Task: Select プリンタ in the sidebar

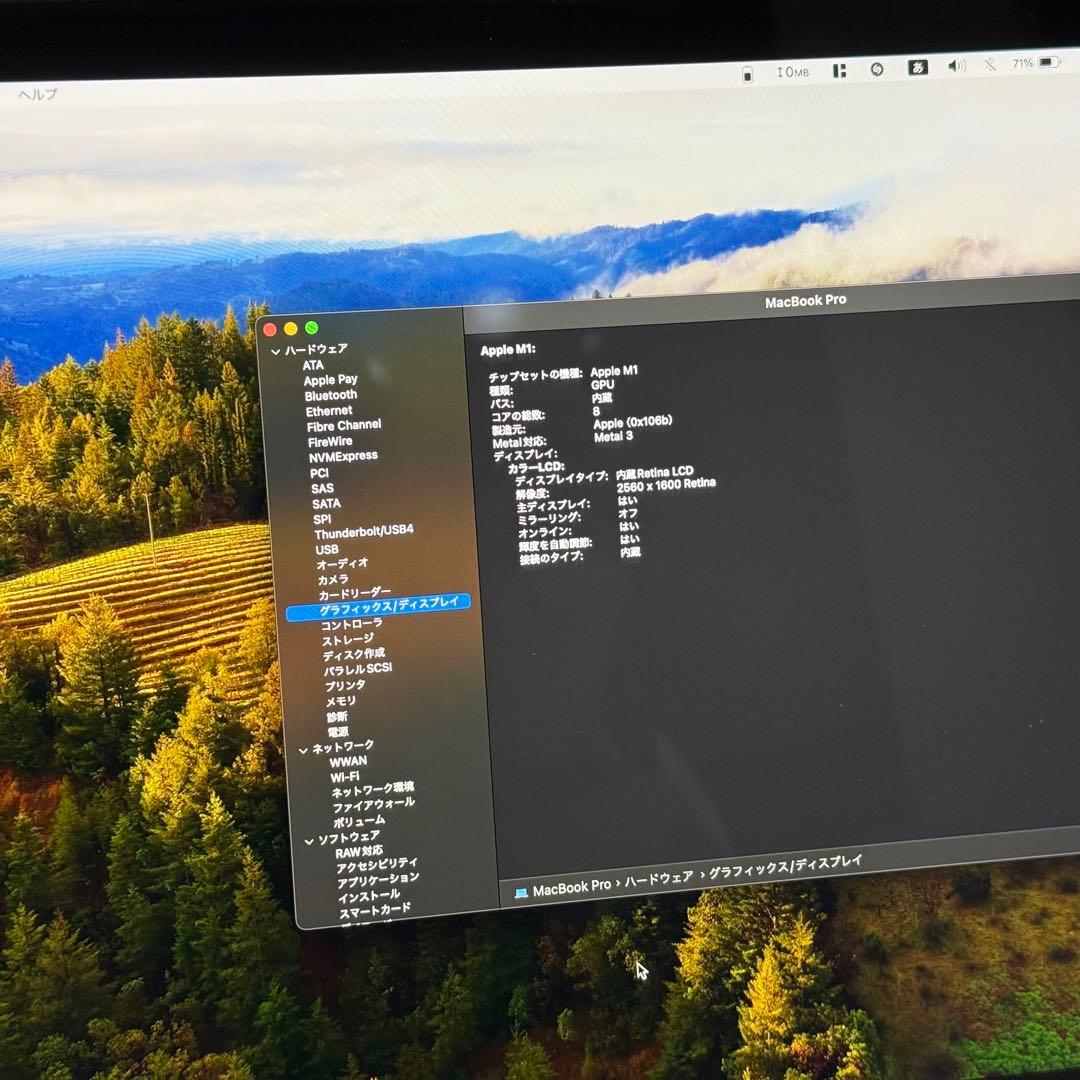Action: (x=345, y=685)
